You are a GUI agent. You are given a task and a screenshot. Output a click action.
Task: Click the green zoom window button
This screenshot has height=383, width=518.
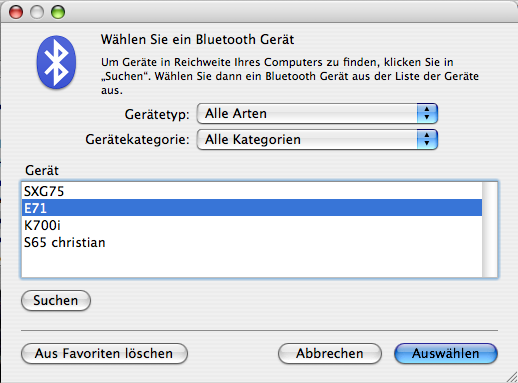(x=58, y=12)
